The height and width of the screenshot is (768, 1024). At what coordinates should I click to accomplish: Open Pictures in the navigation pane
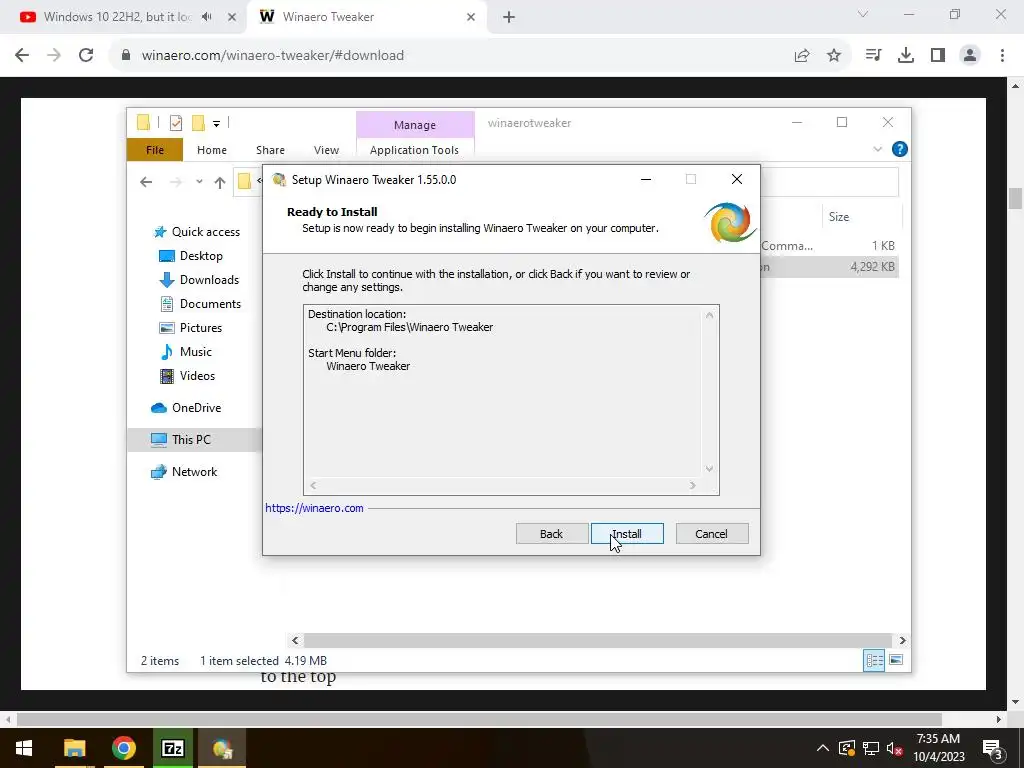point(191,328)
